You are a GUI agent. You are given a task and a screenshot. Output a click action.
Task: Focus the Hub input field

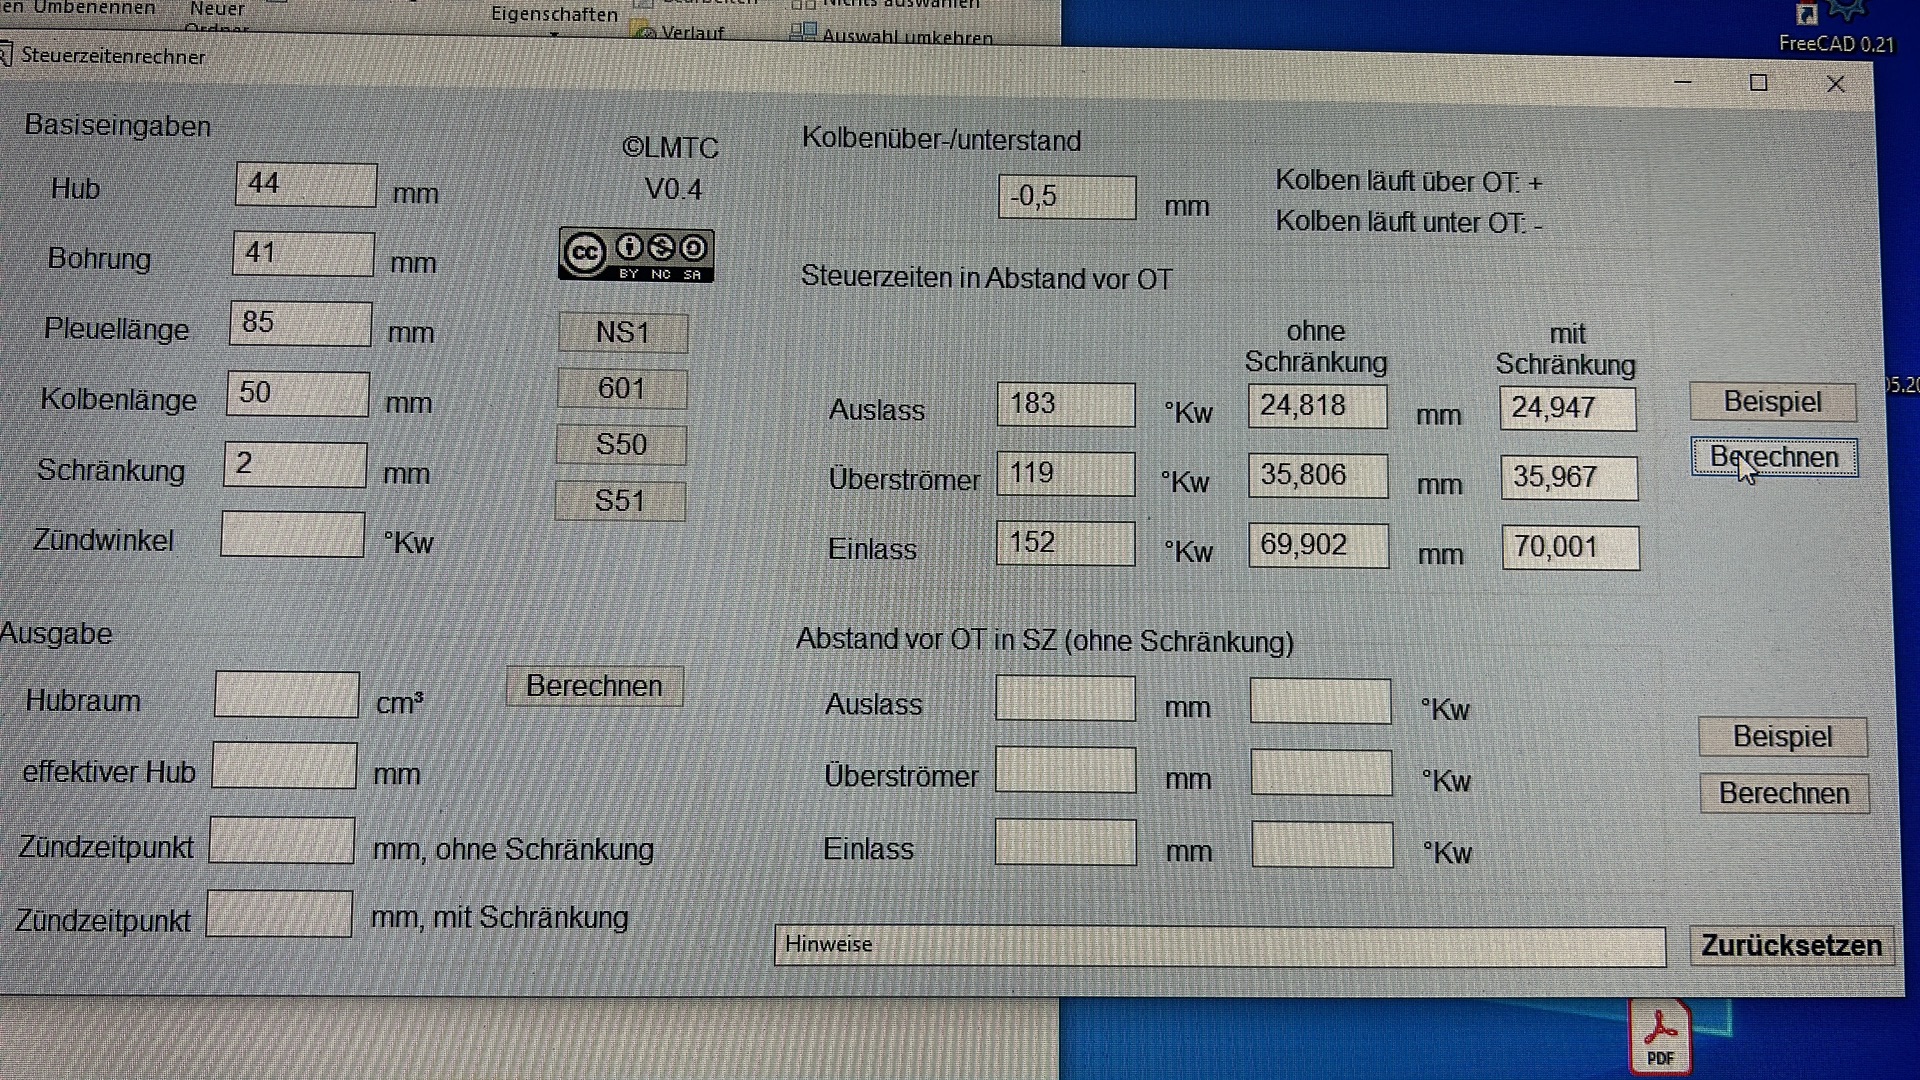(306, 185)
